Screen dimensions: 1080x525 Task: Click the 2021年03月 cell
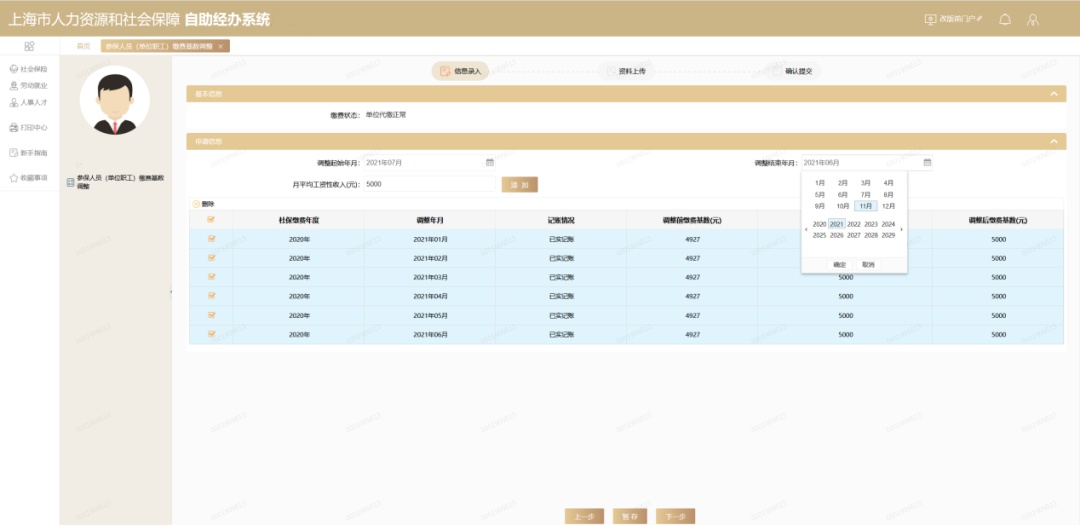click(430, 277)
